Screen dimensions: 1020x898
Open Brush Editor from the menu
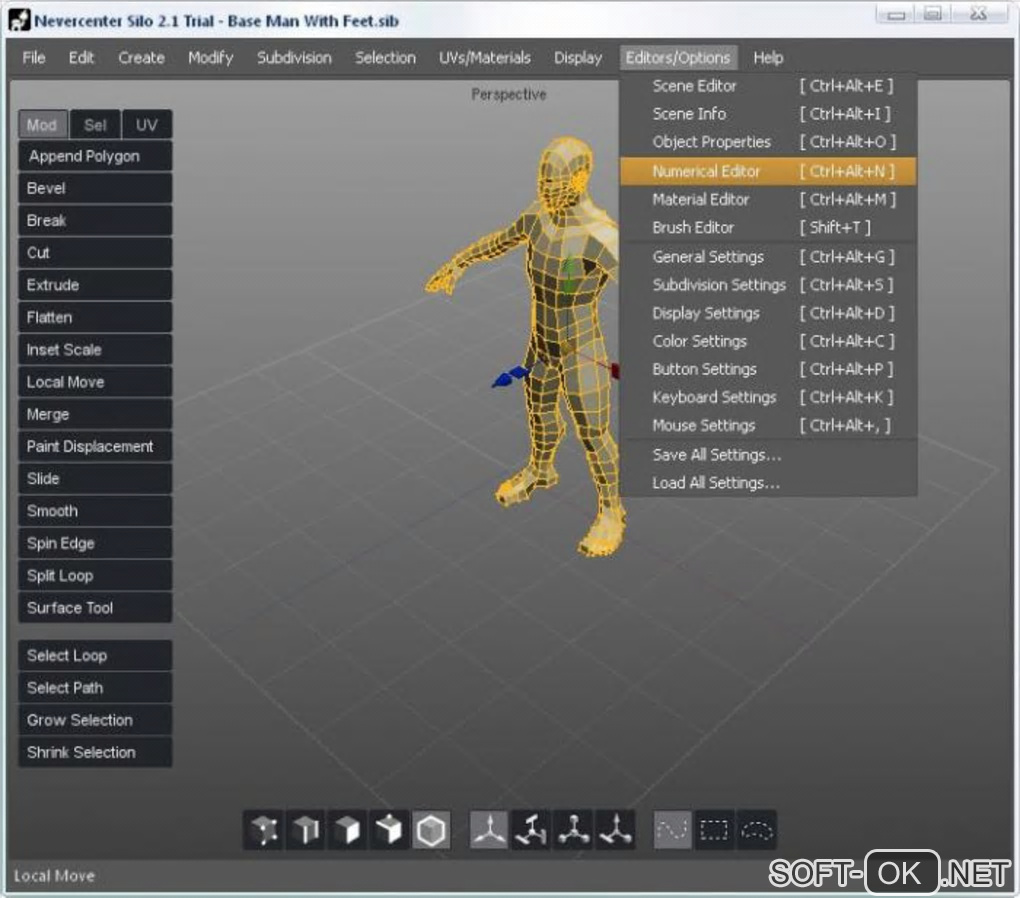[x=768, y=228]
